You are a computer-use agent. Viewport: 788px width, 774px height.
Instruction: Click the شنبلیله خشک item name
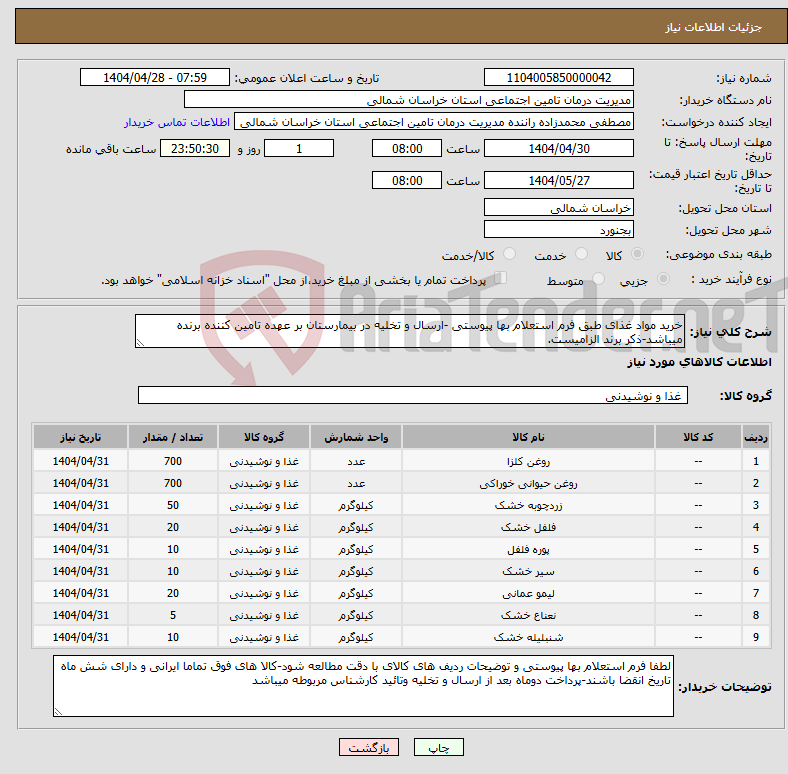pyautogui.click(x=528, y=638)
